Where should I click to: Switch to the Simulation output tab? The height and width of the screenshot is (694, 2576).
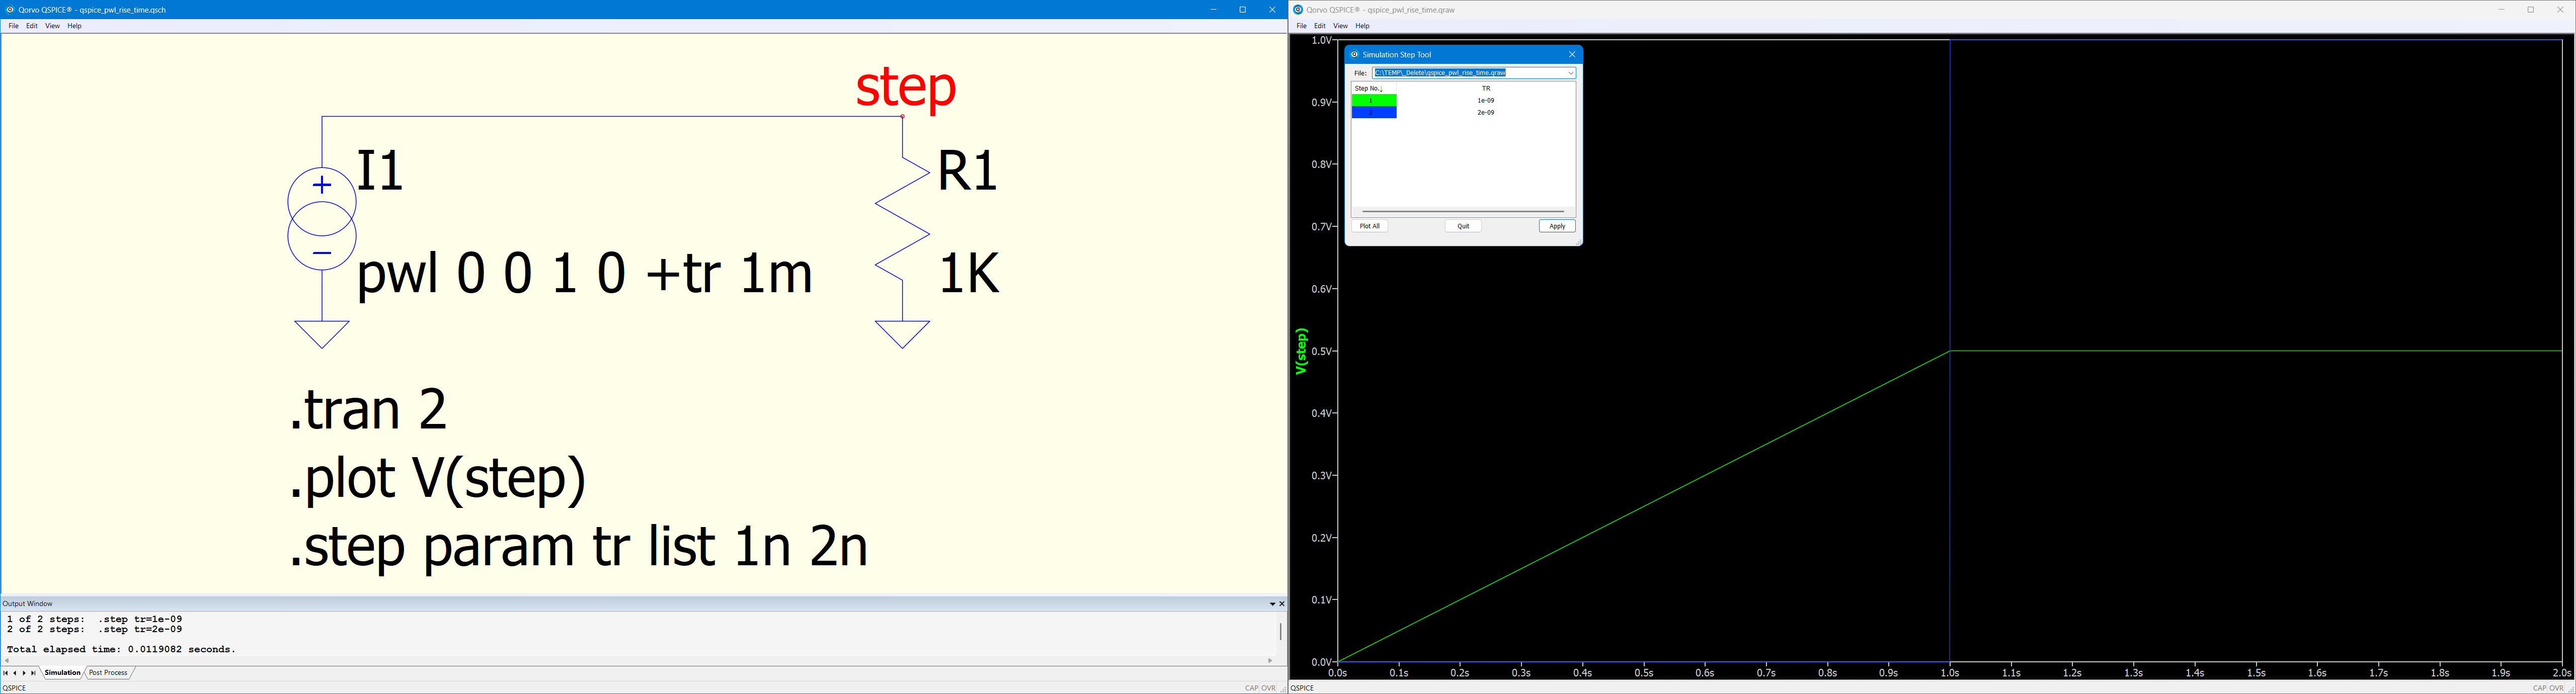coord(62,673)
